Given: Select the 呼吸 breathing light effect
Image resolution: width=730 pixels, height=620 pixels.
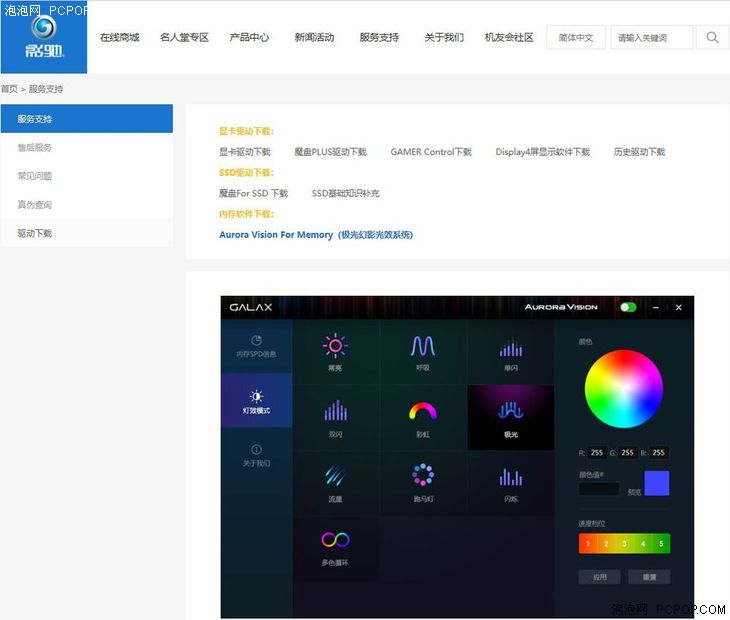Looking at the screenshot, I should coord(423,352).
